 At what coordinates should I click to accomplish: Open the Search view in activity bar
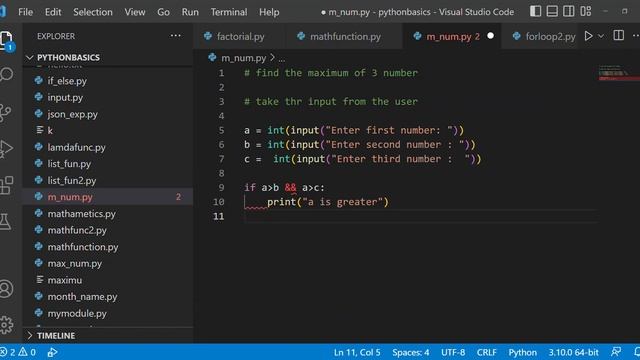click(x=7, y=75)
